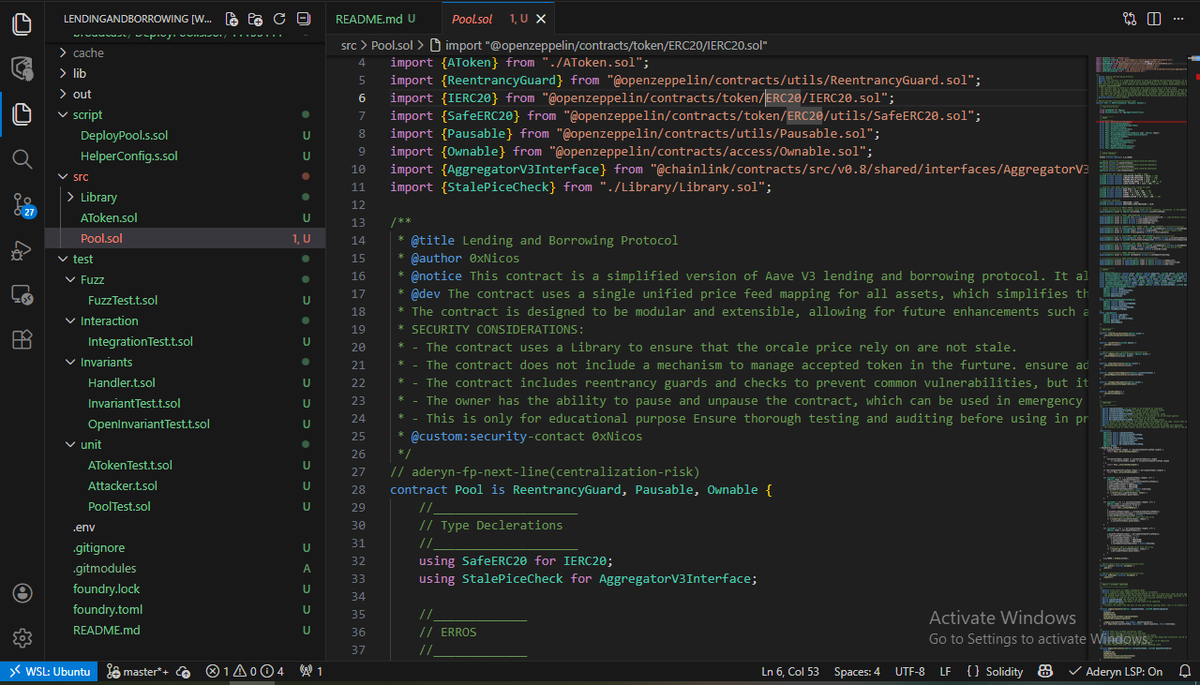Click the New File icon in Explorer
1200x685 pixels.
(232, 19)
